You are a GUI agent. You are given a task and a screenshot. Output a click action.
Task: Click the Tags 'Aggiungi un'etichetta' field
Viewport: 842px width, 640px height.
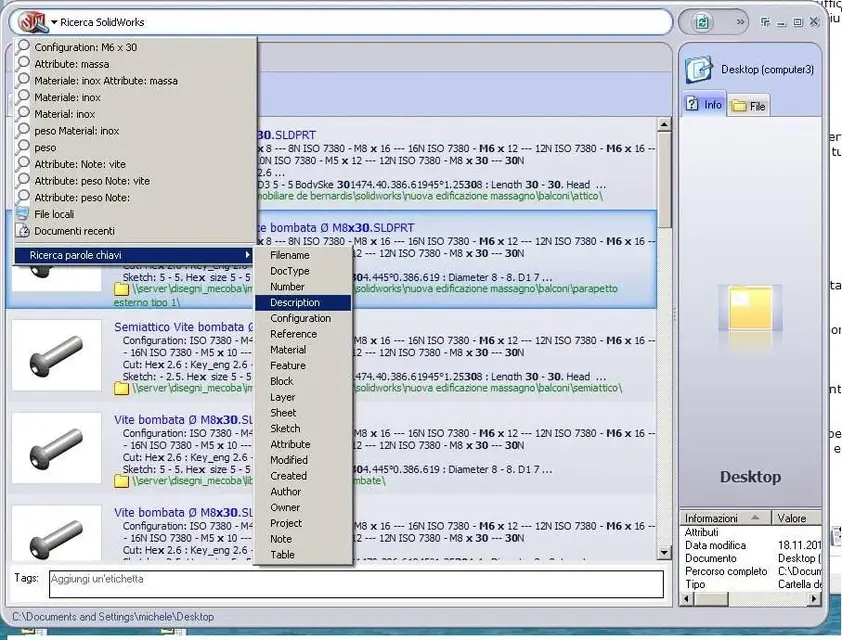click(356, 584)
